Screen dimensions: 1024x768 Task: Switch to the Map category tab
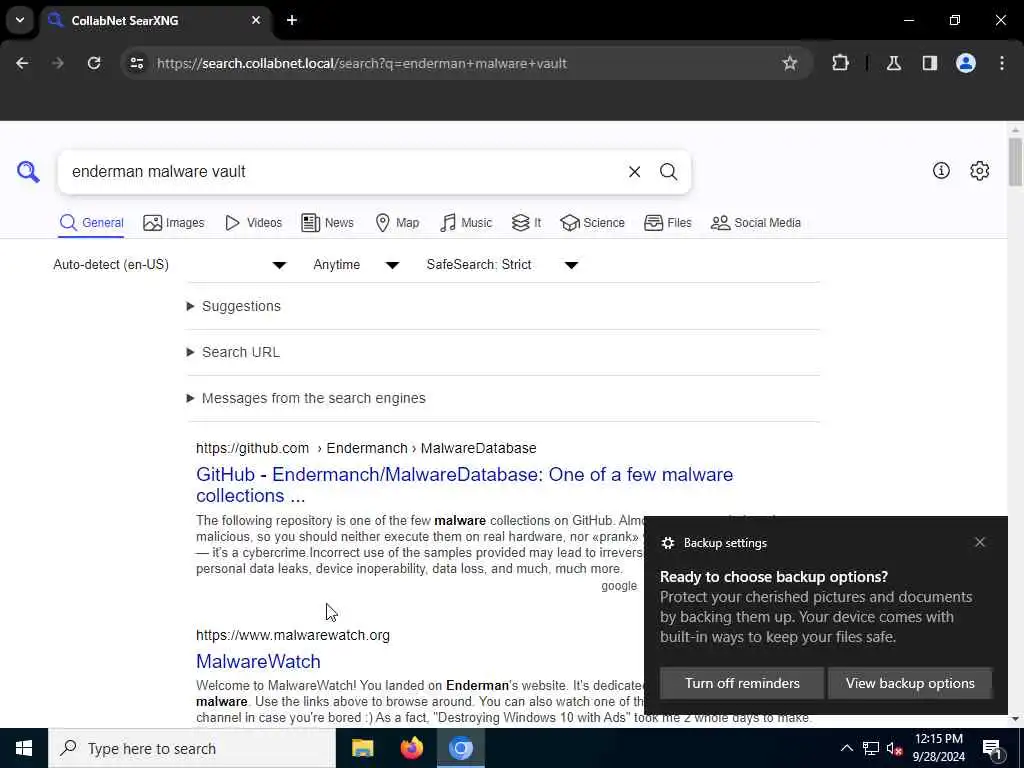click(x=397, y=223)
